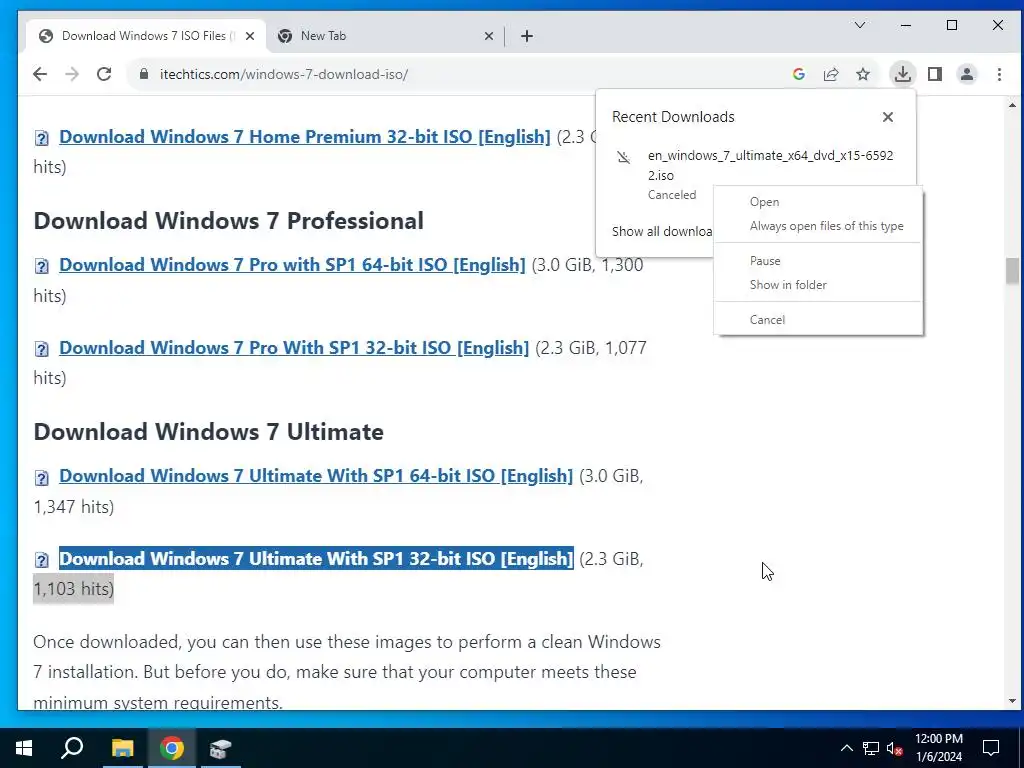Screen dimensions: 1024x768
Task: Click the Download Windows 7 Professional heading
Action: click(229, 221)
